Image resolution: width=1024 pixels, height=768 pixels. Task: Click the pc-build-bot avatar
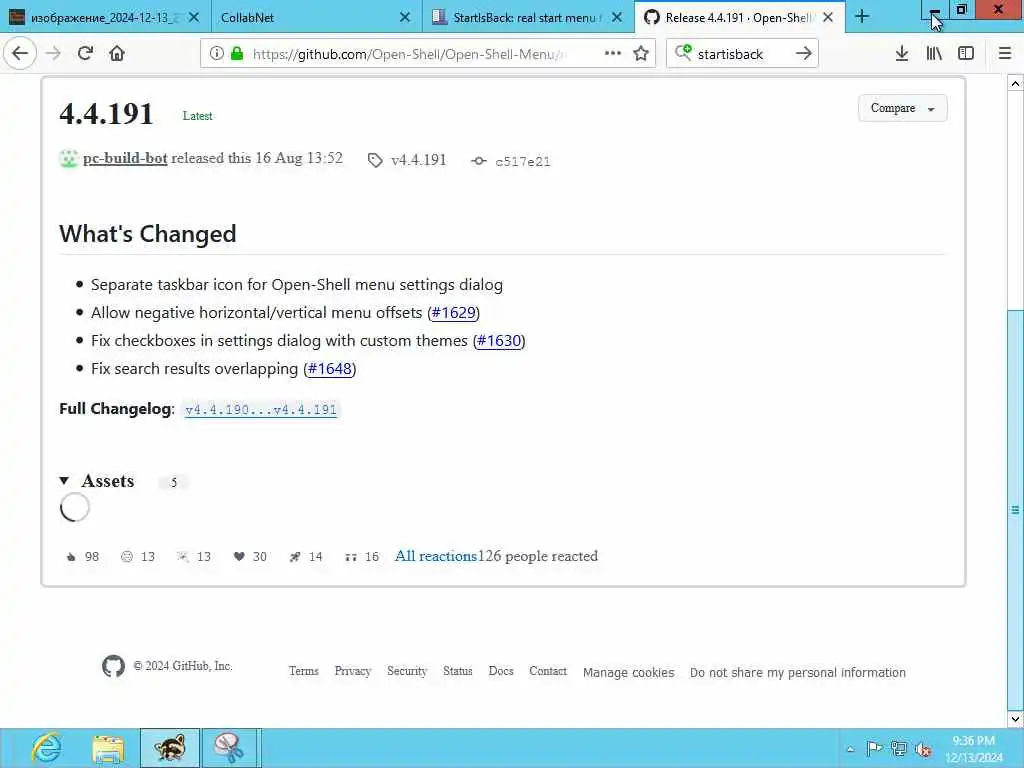pyautogui.click(x=69, y=159)
